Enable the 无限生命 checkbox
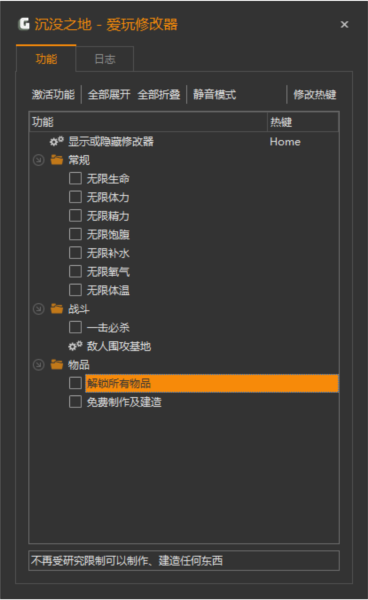This screenshot has width=368, height=600. 75,178
